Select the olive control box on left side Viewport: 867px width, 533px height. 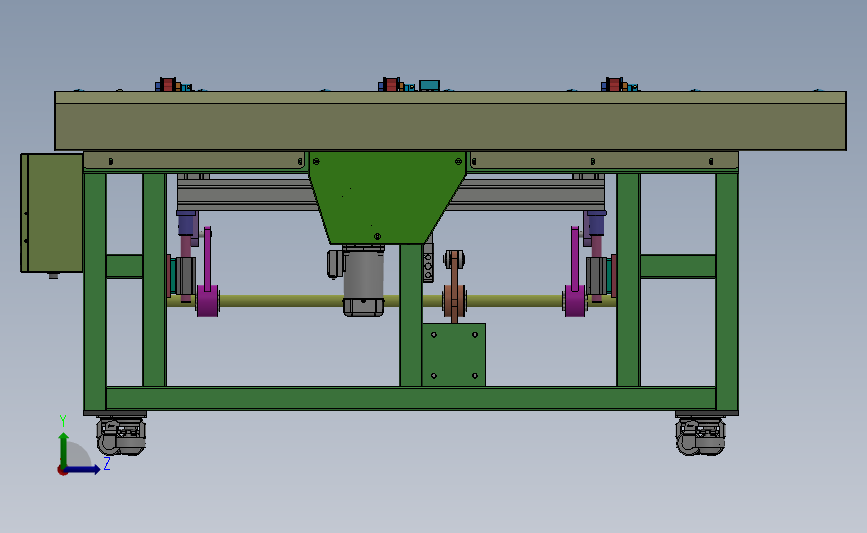click(x=51, y=213)
